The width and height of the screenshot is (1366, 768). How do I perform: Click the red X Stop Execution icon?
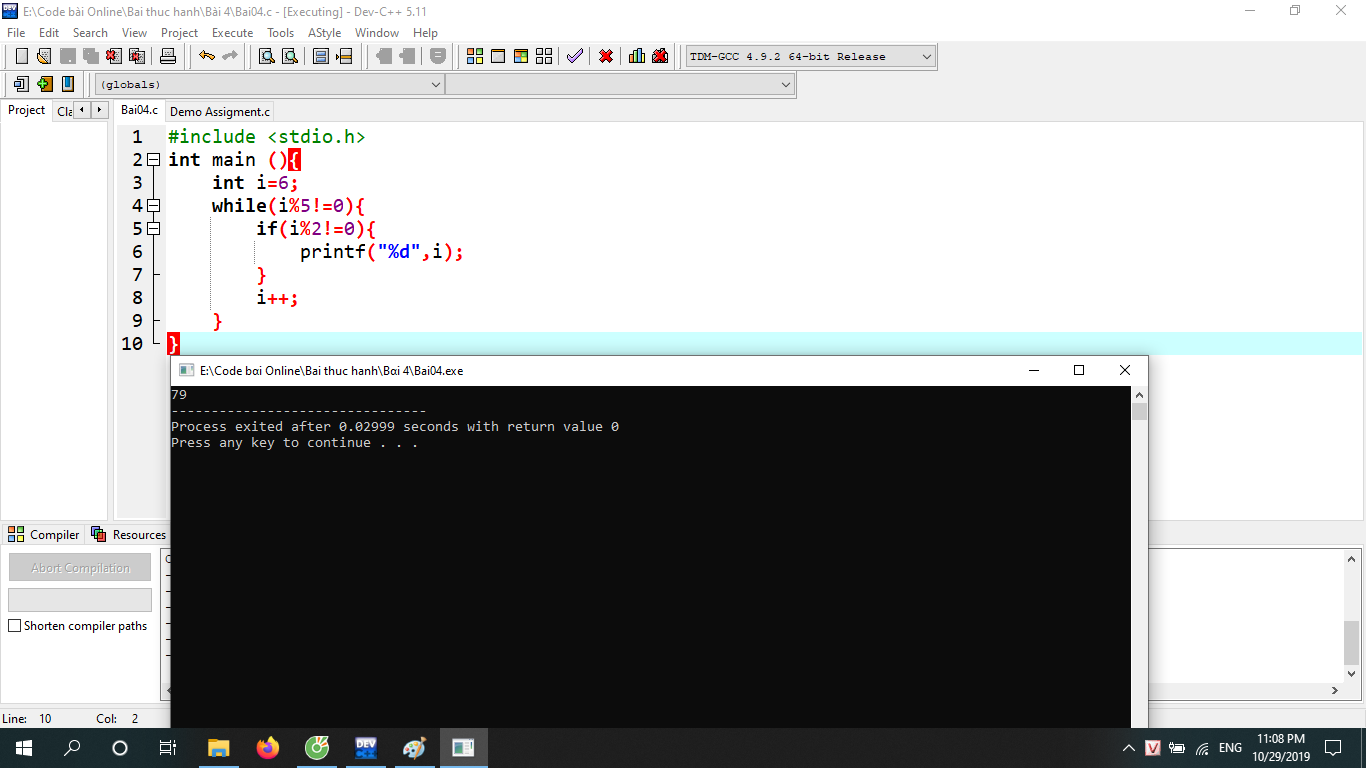click(606, 56)
